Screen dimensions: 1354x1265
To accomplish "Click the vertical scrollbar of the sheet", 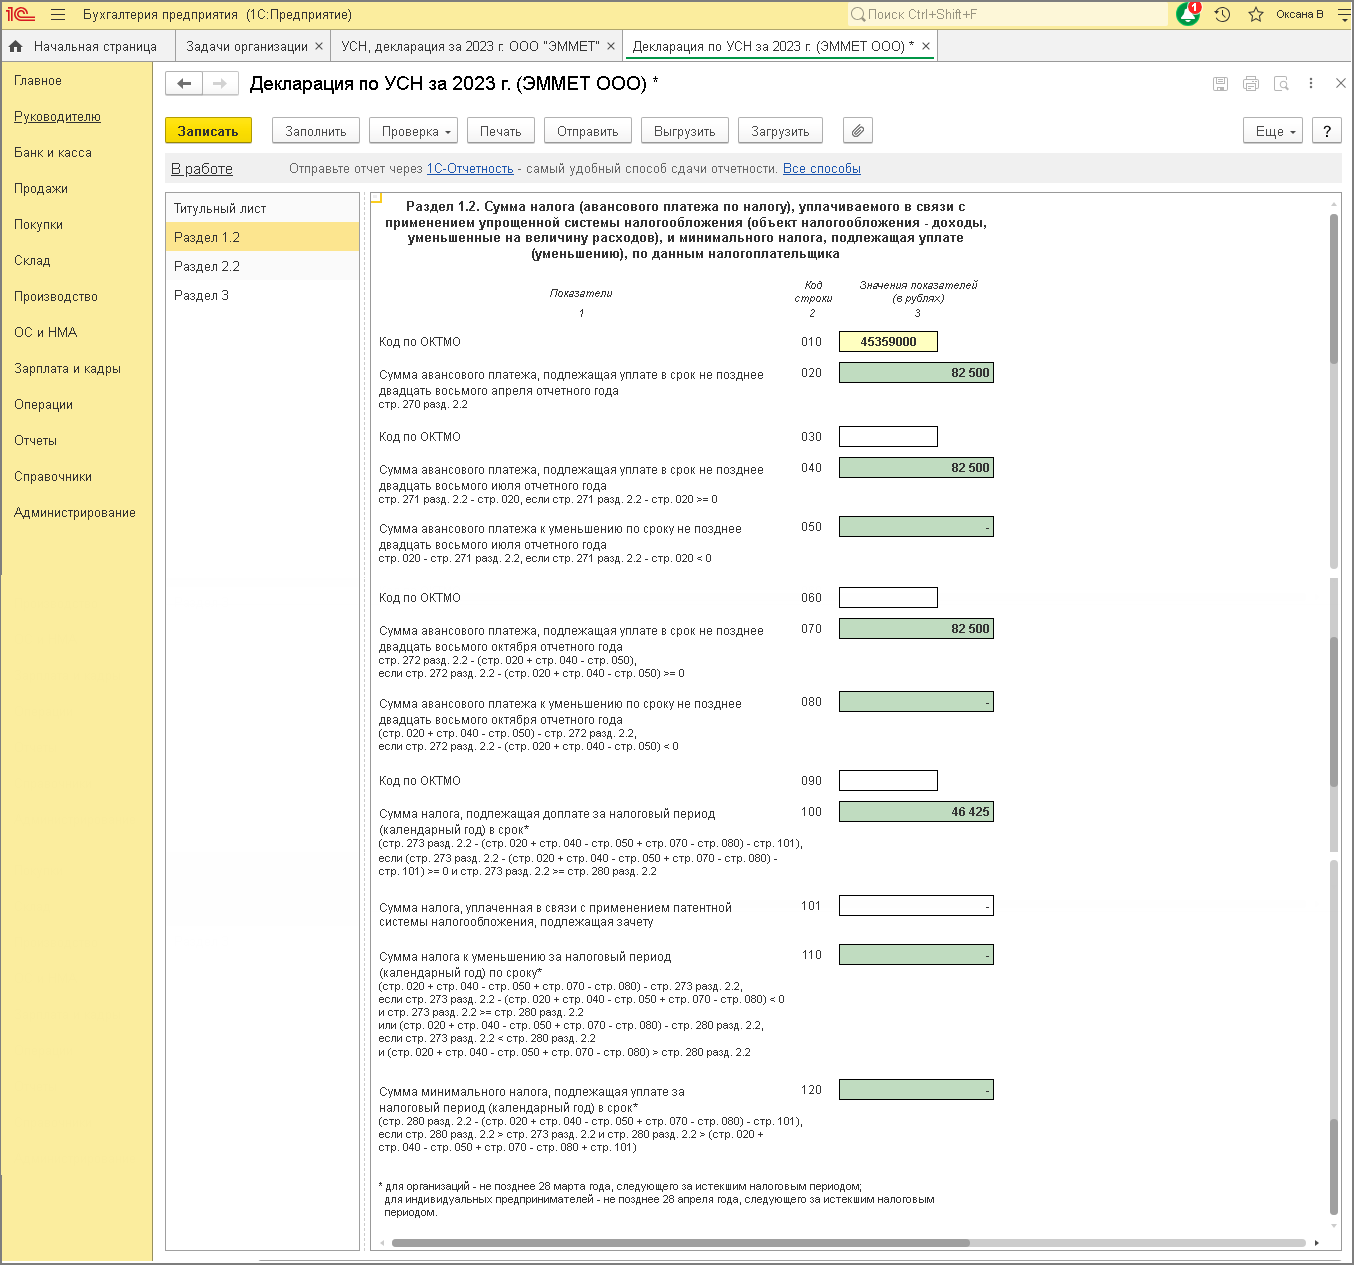I will tap(1334, 290).
